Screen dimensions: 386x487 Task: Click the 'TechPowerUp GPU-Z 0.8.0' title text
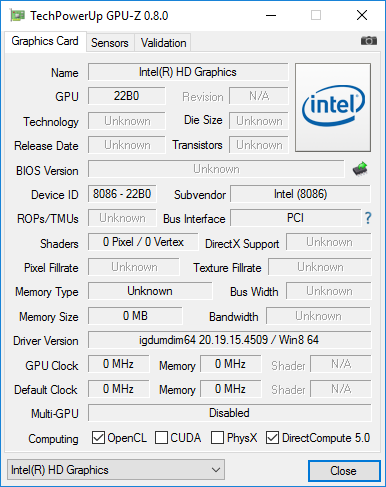click(x=99, y=16)
